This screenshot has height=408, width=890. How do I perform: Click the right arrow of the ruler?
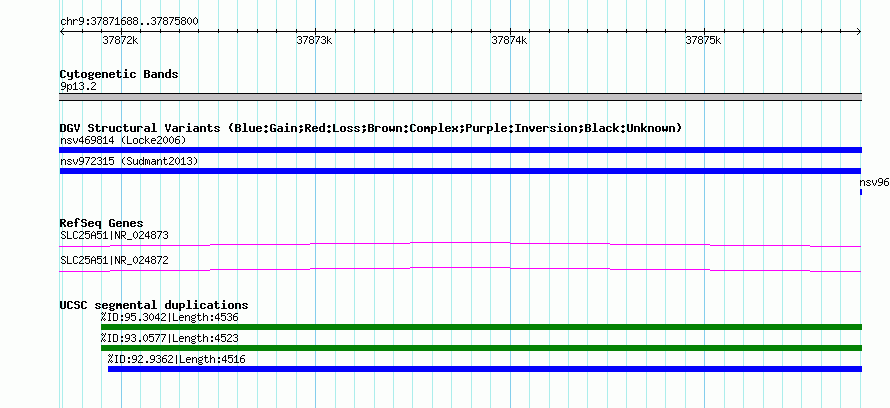coord(859,32)
